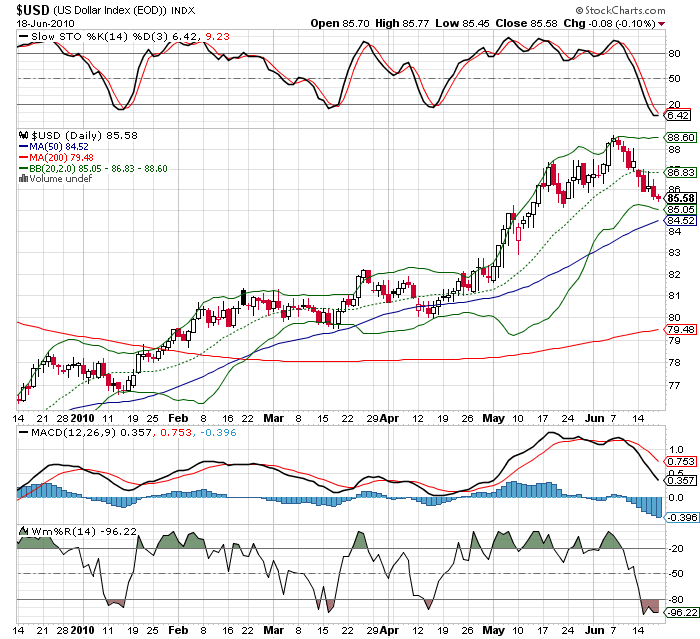The width and height of the screenshot is (700, 639).
Task: Click the $USD (Daily) candlestick legend icon
Action: tap(24, 135)
